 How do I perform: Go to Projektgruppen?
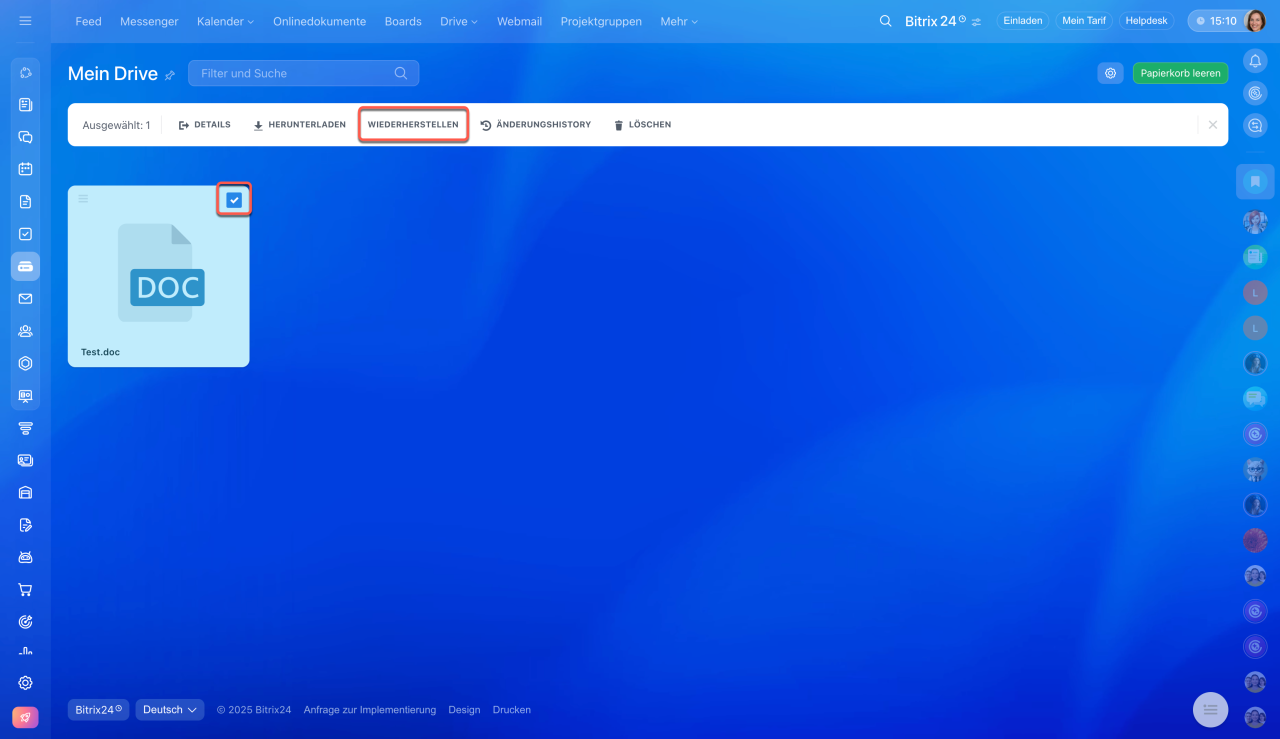point(601,21)
